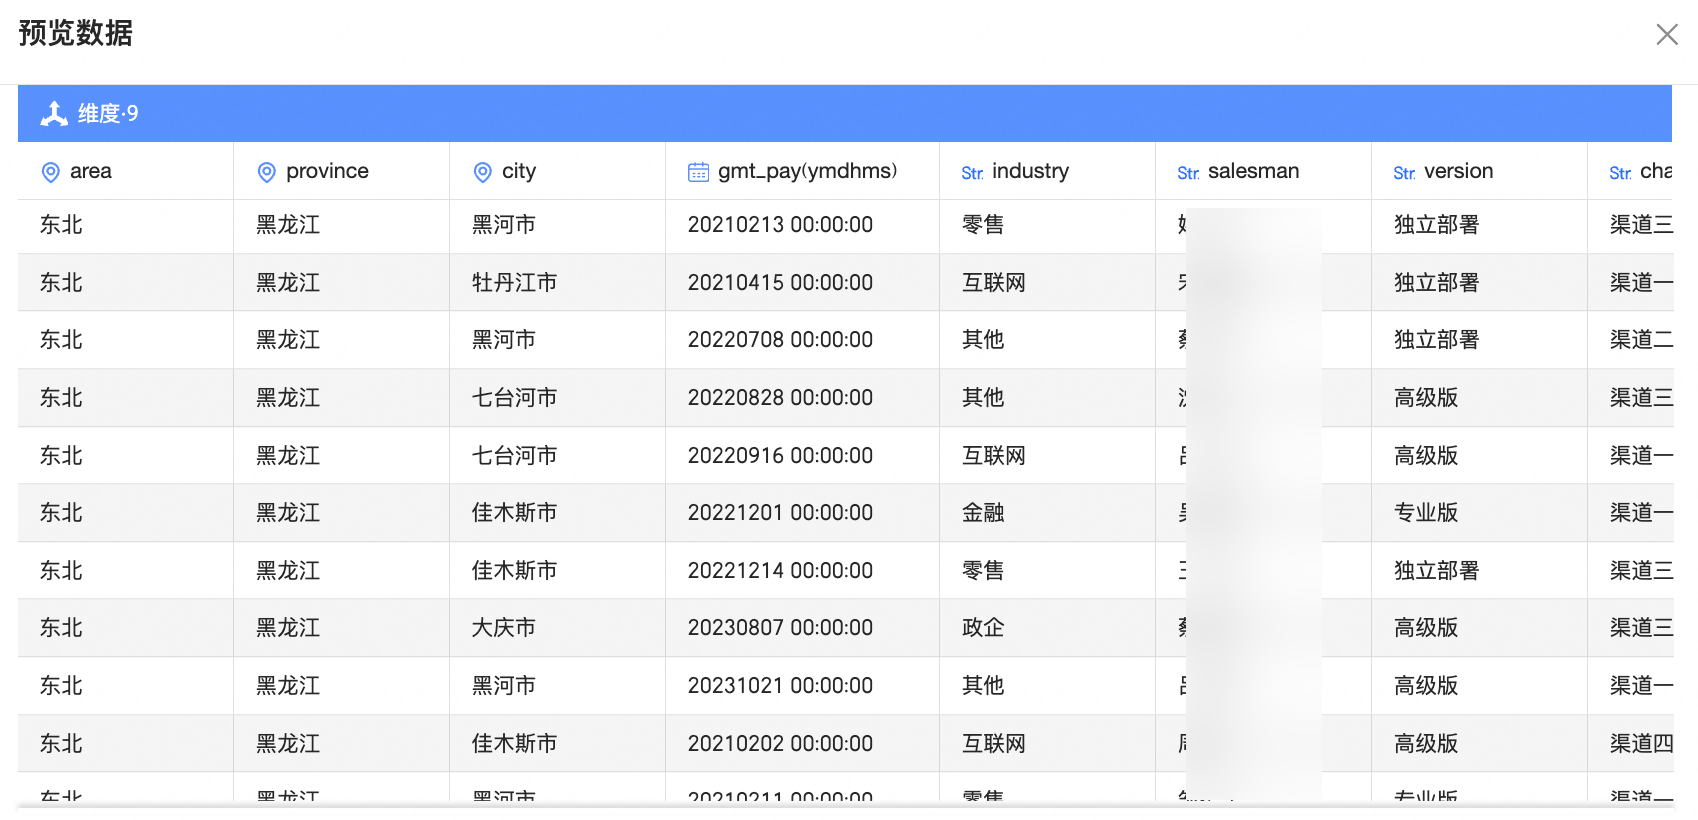Click 黑龙江 in the 20210415 row
Screen dimensions: 1698x820
(288, 283)
